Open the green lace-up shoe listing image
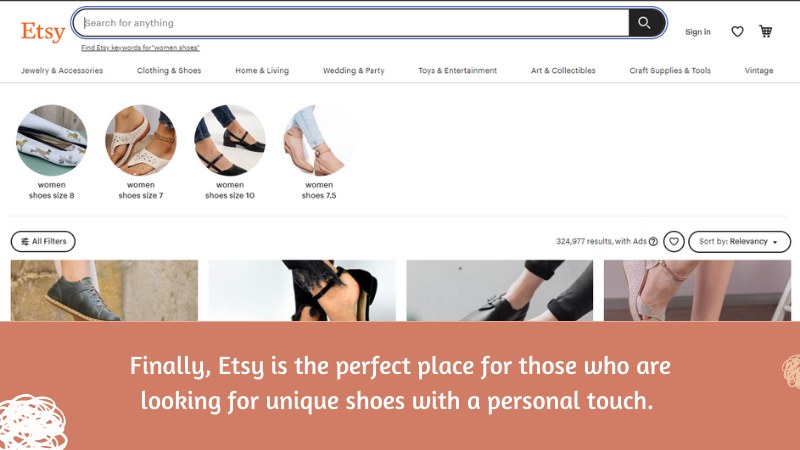Image resolution: width=800 pixels, height=450 pixels. point(104,290)
